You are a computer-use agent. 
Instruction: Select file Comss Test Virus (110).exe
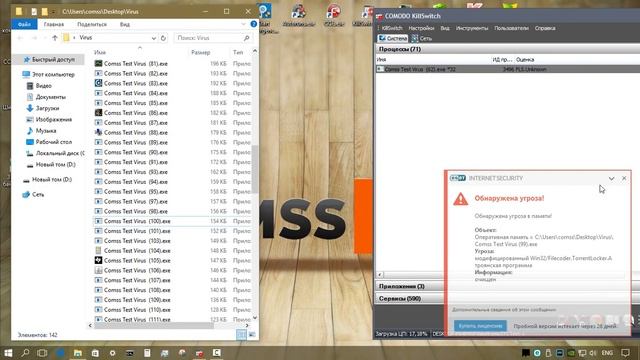click(137, 310)
